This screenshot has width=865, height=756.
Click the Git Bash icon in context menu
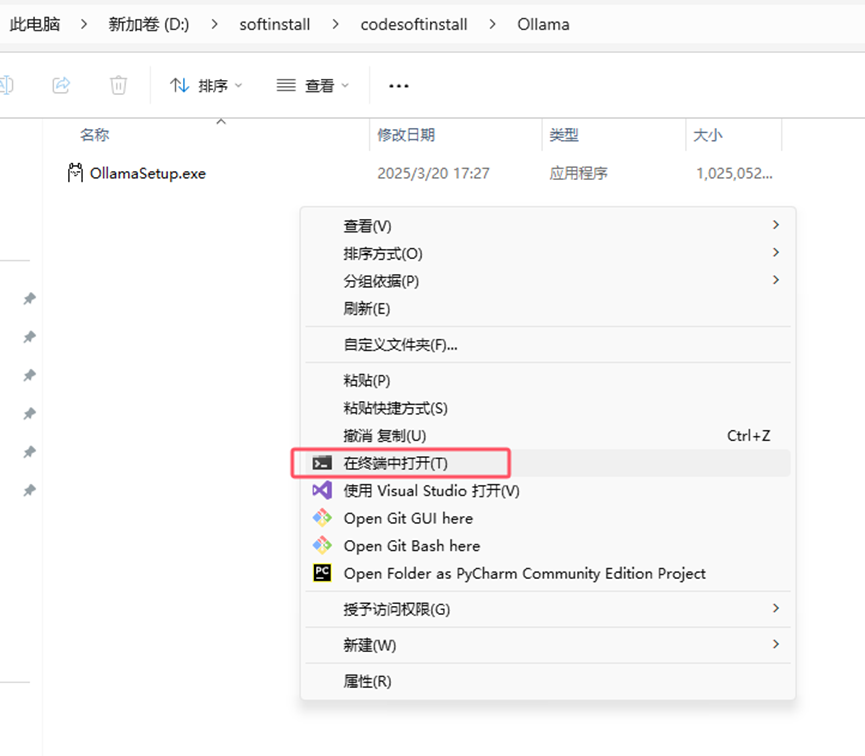pyautogui.click(x=322, y=546)
